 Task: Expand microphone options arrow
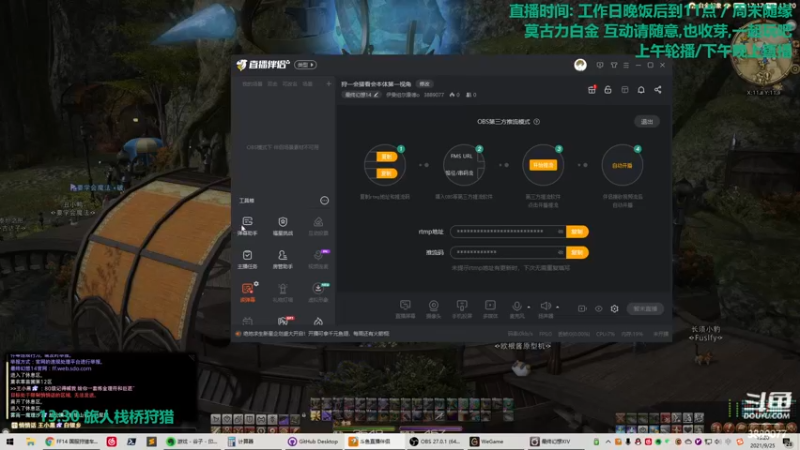pos(529,307)
